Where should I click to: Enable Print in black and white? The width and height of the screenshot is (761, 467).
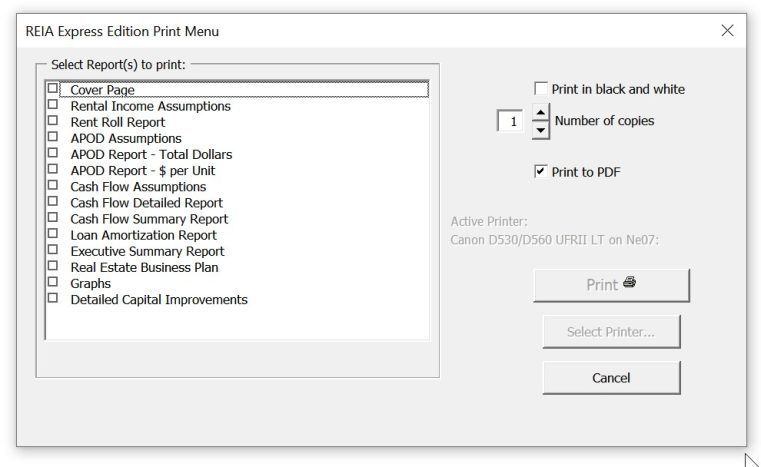point(541,89)
